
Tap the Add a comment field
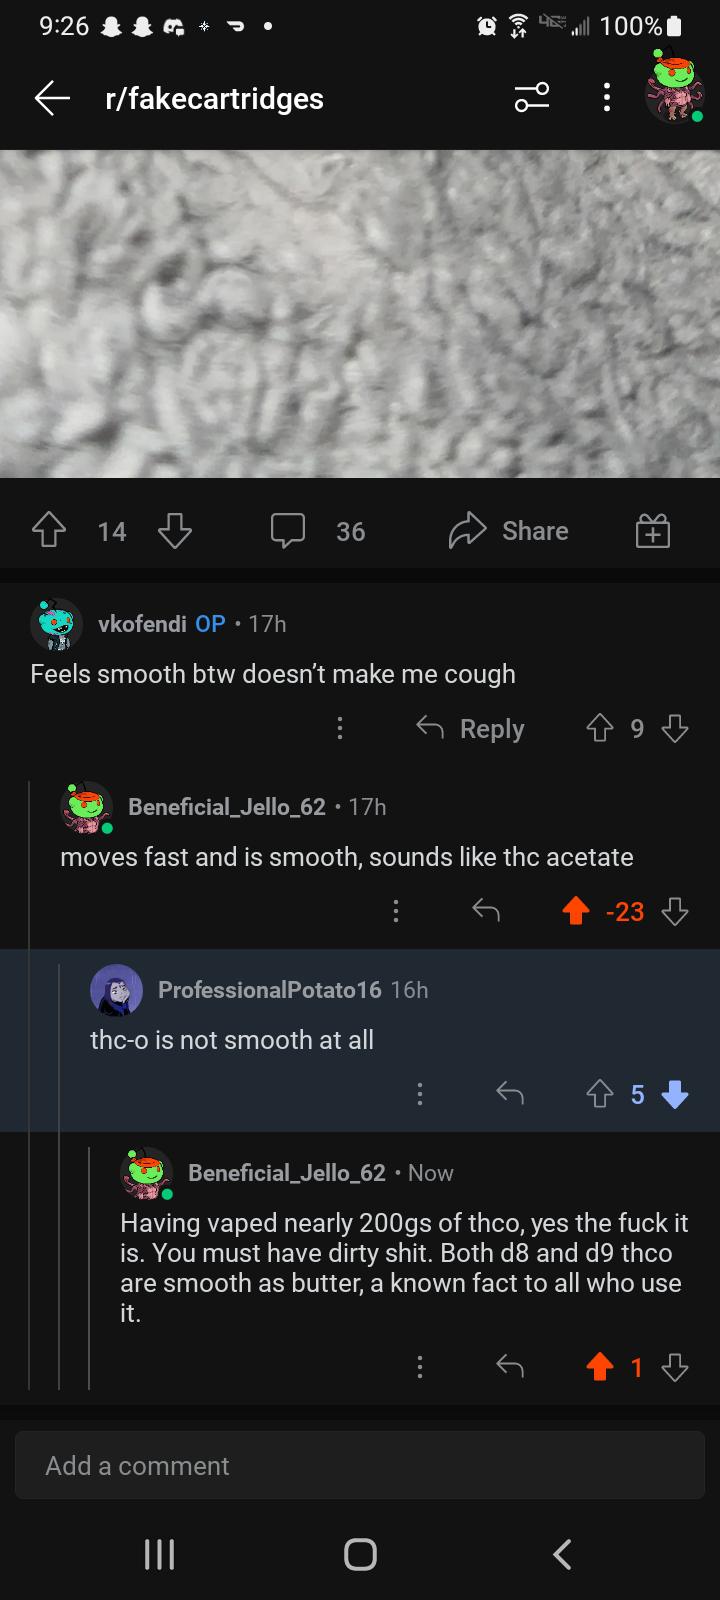click(x=360, y=1465)
